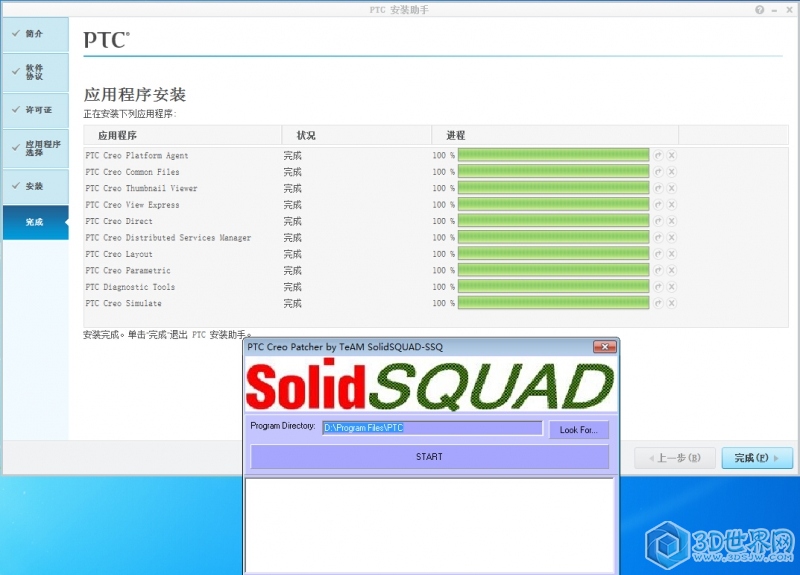Click the patcher log output area
Viewport: 800px width, 575px height.
click(x=430, y=525)
